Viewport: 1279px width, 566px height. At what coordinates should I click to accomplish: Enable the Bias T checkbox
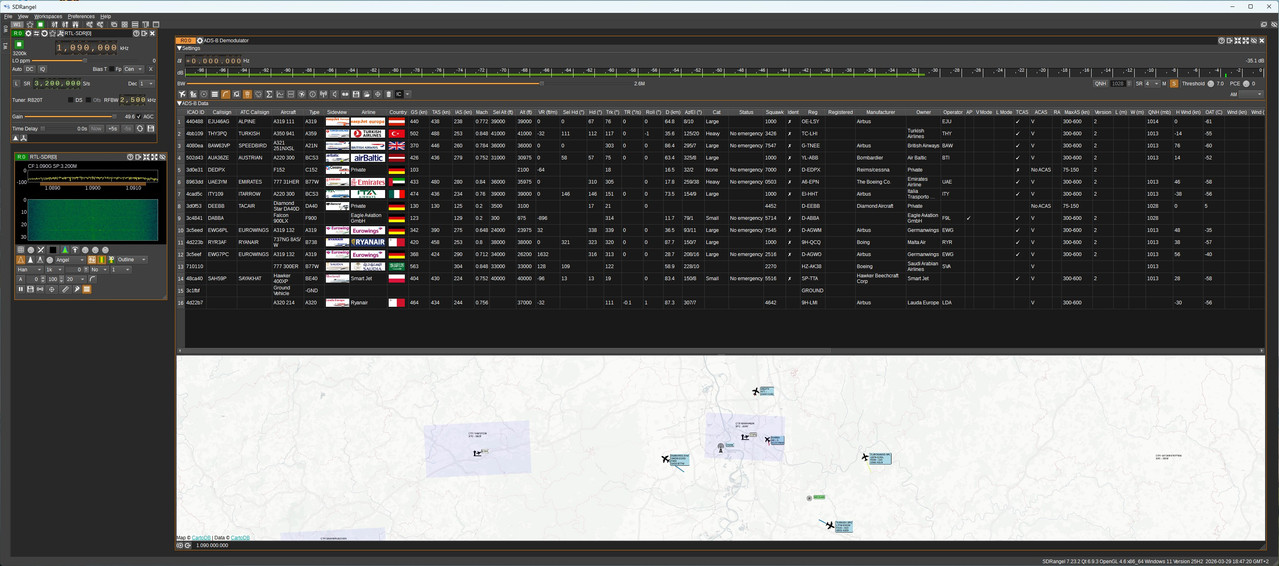111,69
